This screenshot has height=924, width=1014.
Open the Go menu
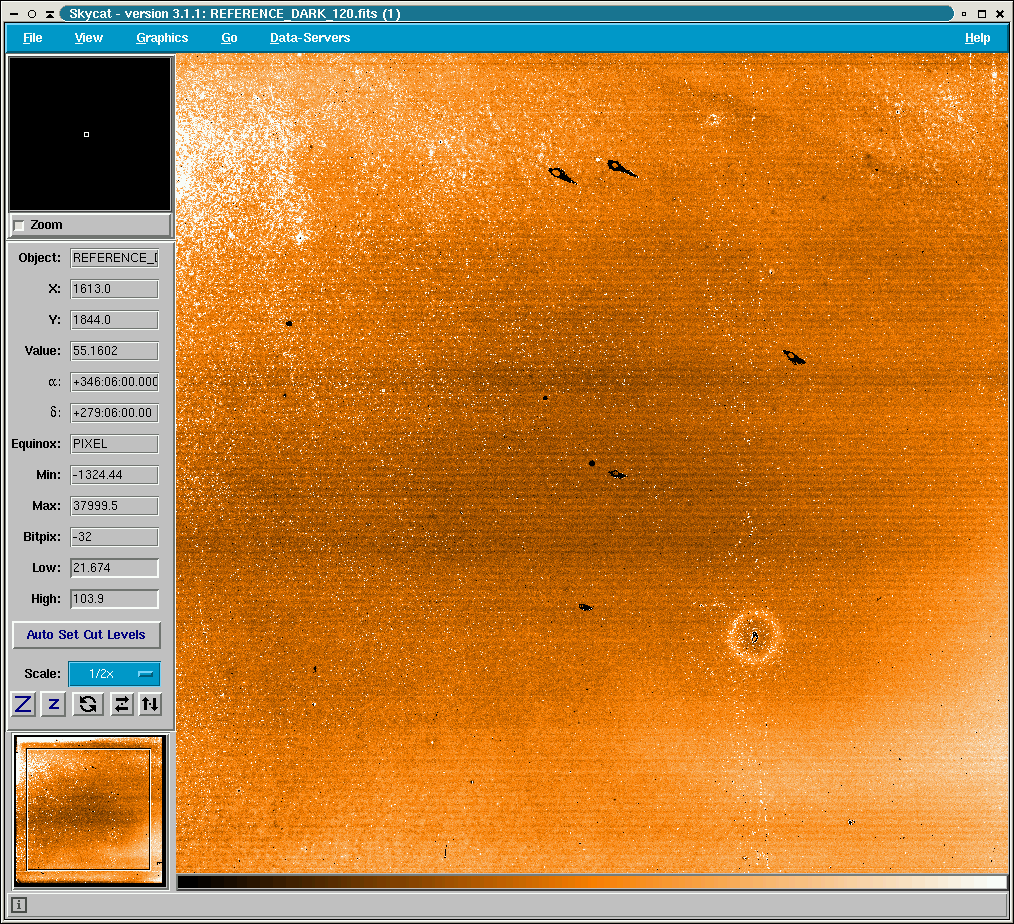tap(229, 38)
